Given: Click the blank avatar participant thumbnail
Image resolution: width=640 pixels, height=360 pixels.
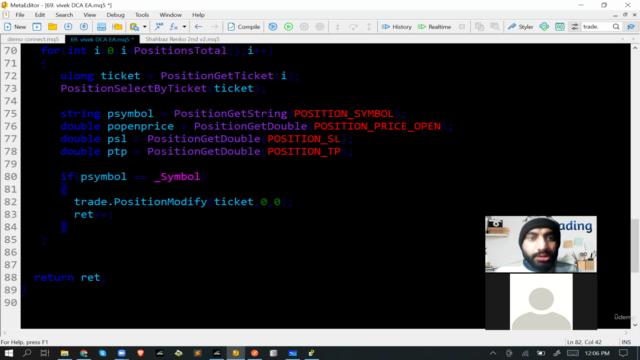Looking at the screenshot, I should (x=541, y=301).
